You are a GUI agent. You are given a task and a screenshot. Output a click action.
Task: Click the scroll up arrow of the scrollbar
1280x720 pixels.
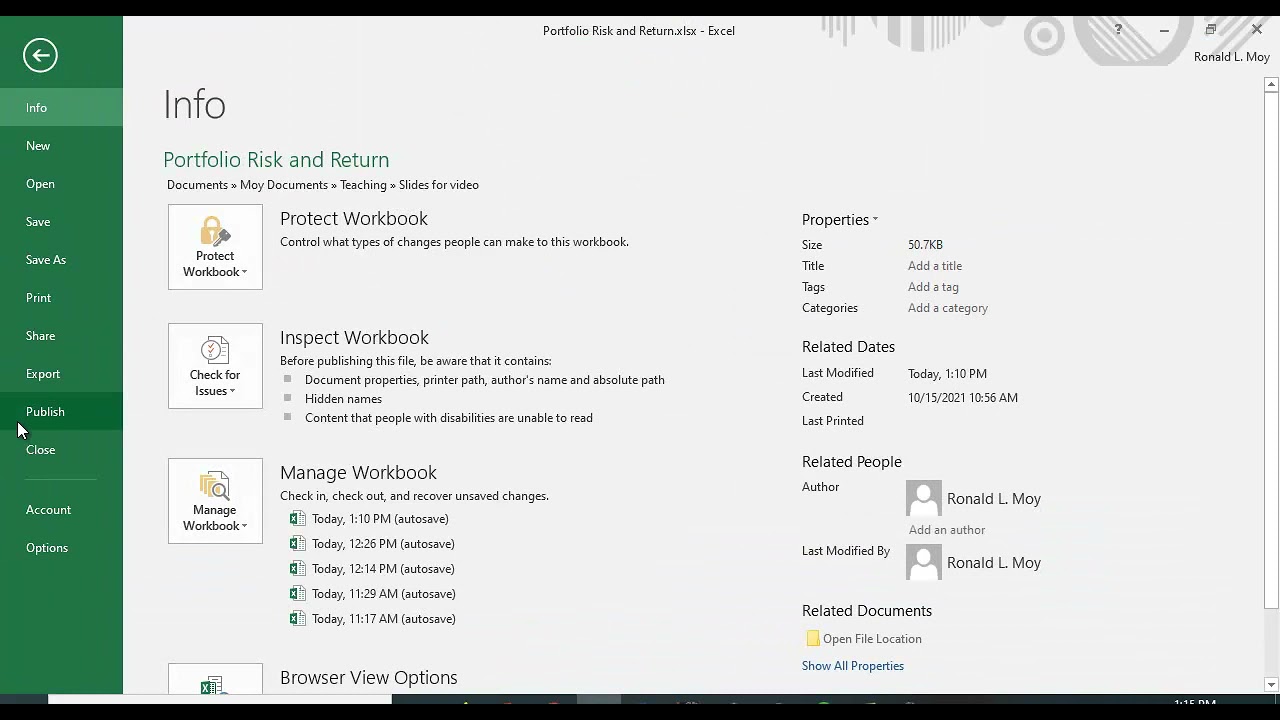coord(1271,85)
